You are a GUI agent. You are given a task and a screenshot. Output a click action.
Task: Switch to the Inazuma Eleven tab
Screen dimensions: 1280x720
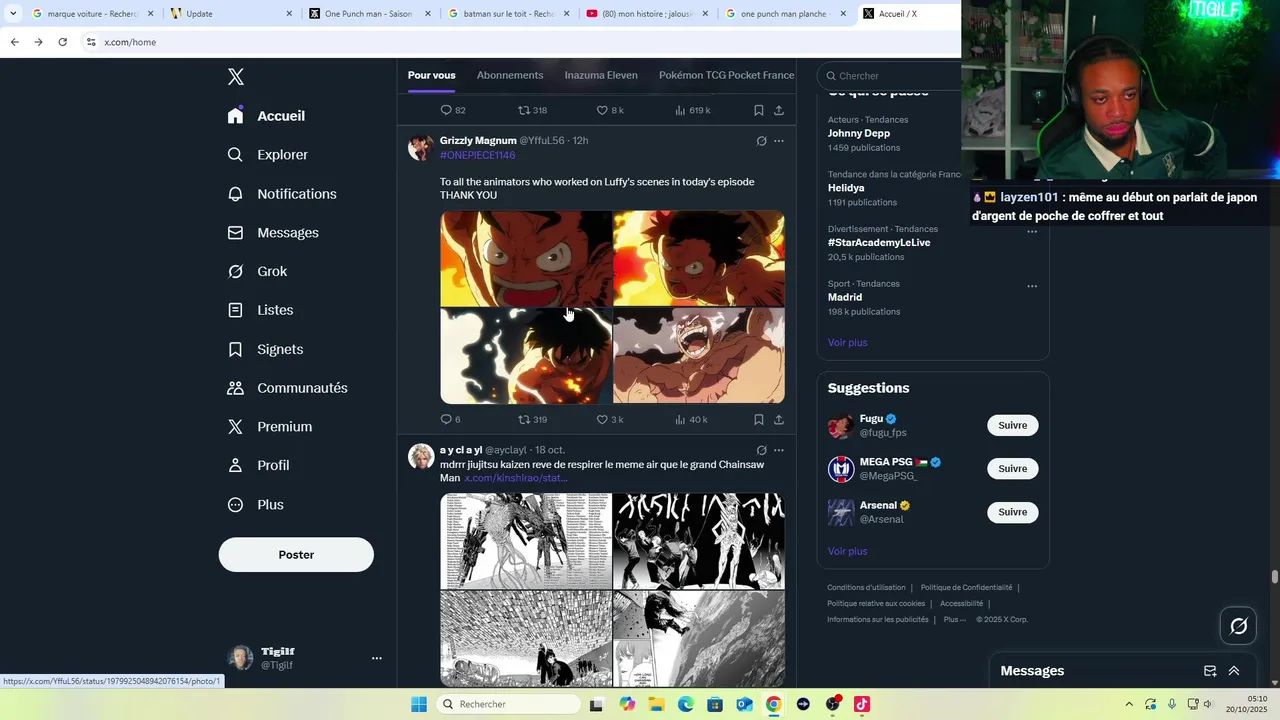click(601, 75)
